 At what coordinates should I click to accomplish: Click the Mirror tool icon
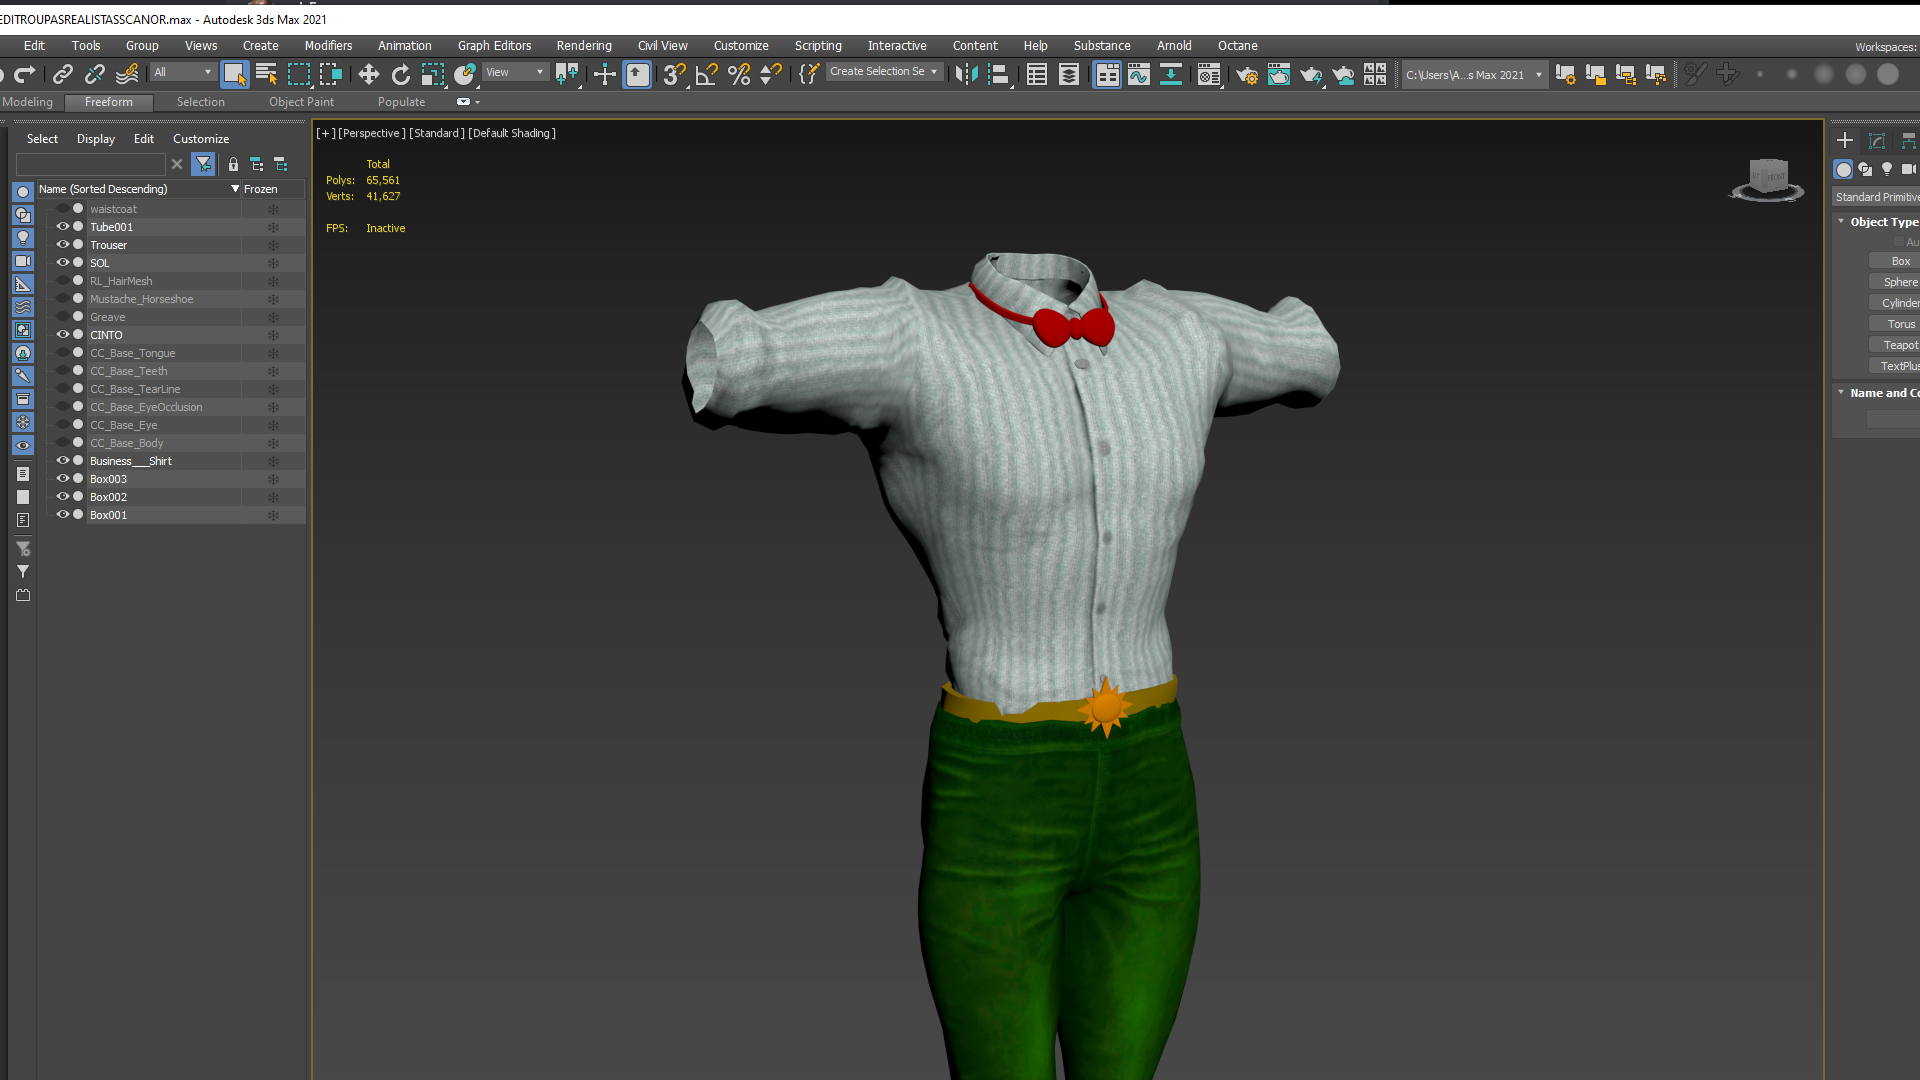pos(967,74)
